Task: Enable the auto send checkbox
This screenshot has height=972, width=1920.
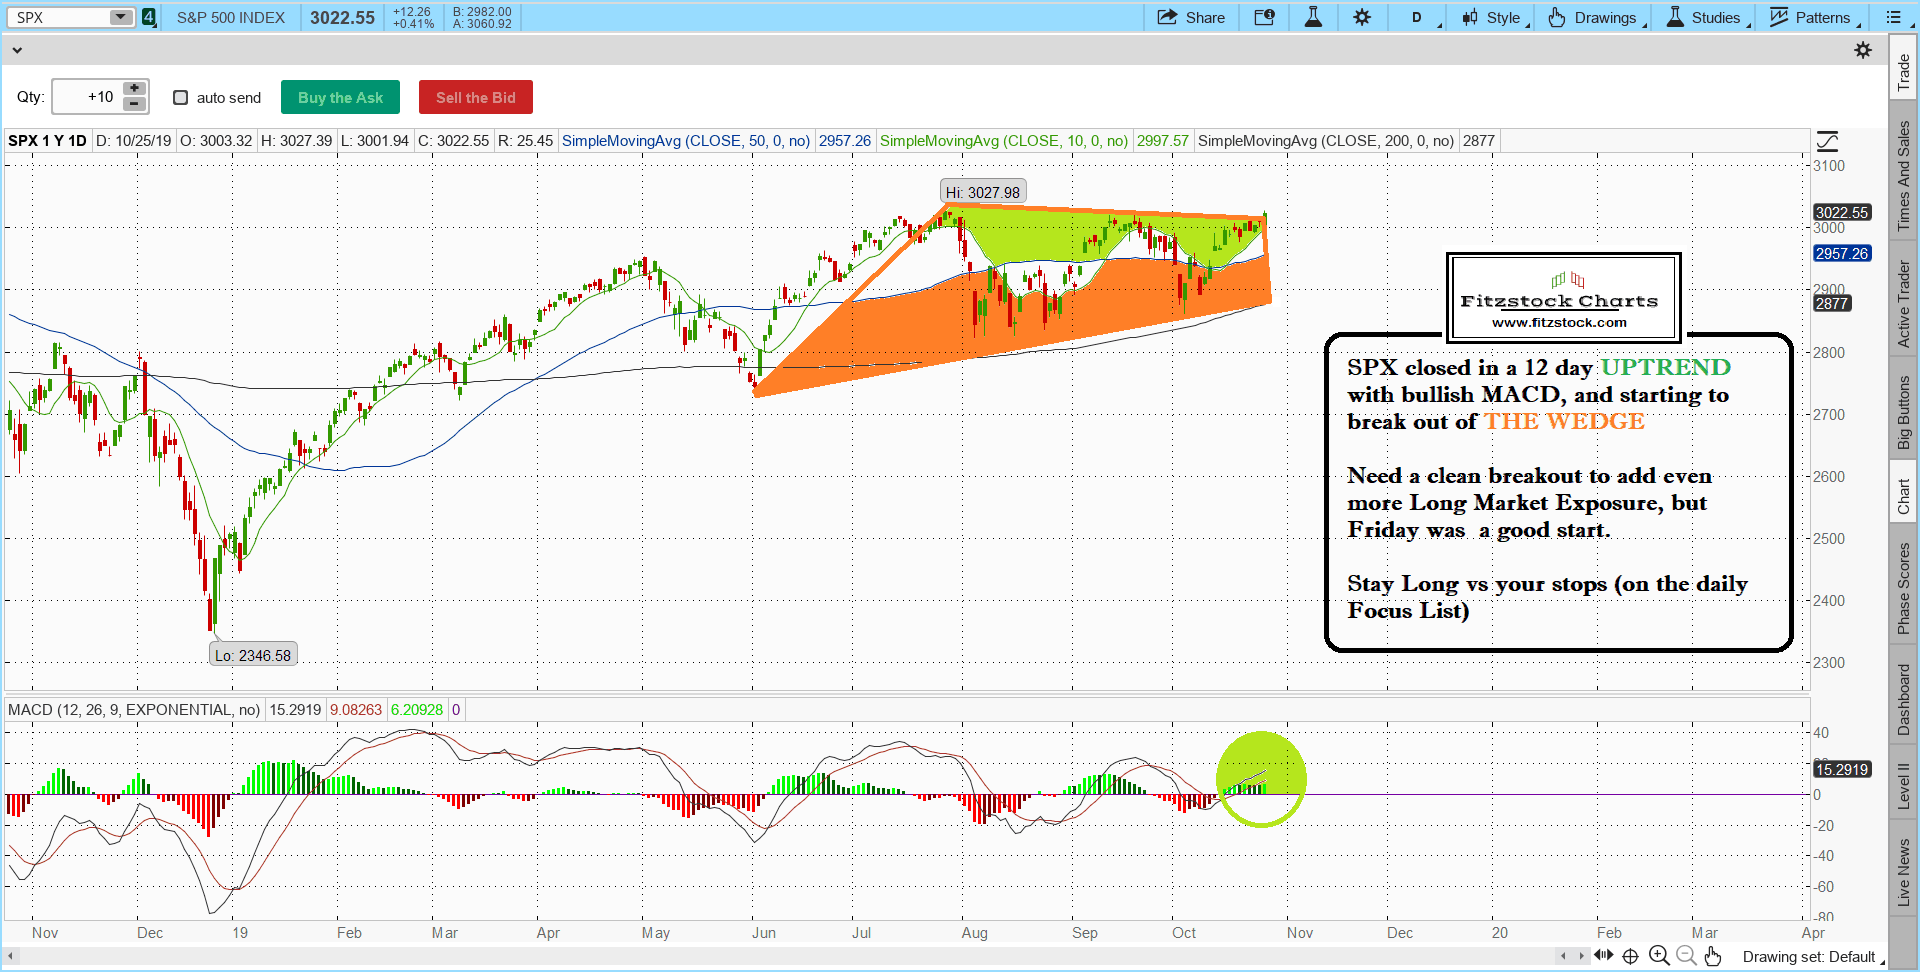Action: 181,97
